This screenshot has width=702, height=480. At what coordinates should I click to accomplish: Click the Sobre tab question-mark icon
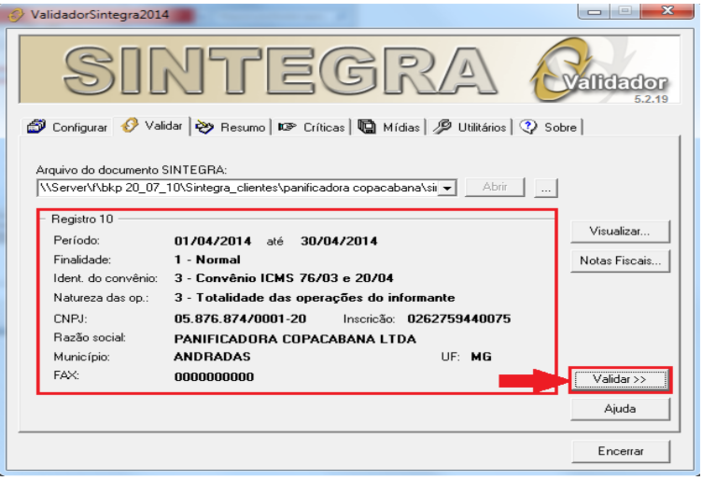(529, 127)
